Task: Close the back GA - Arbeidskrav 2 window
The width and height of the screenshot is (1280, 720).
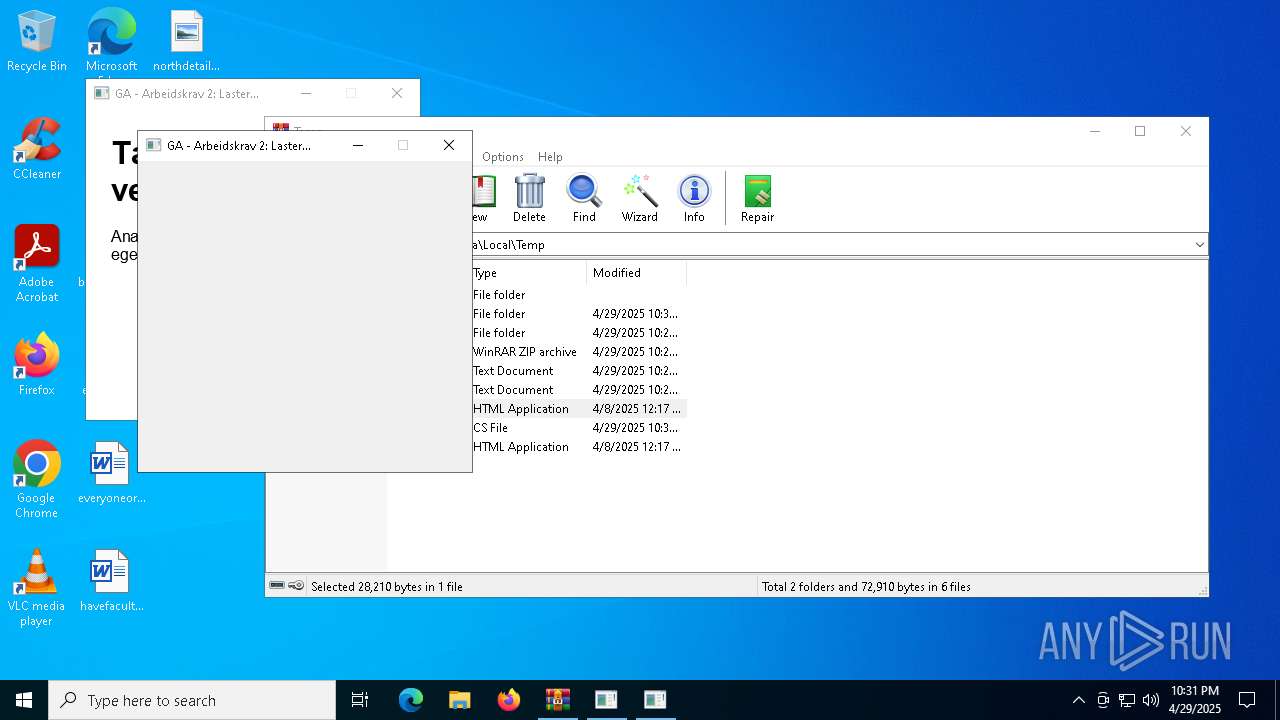Action: pyautogui.click(x=397, y=93)
